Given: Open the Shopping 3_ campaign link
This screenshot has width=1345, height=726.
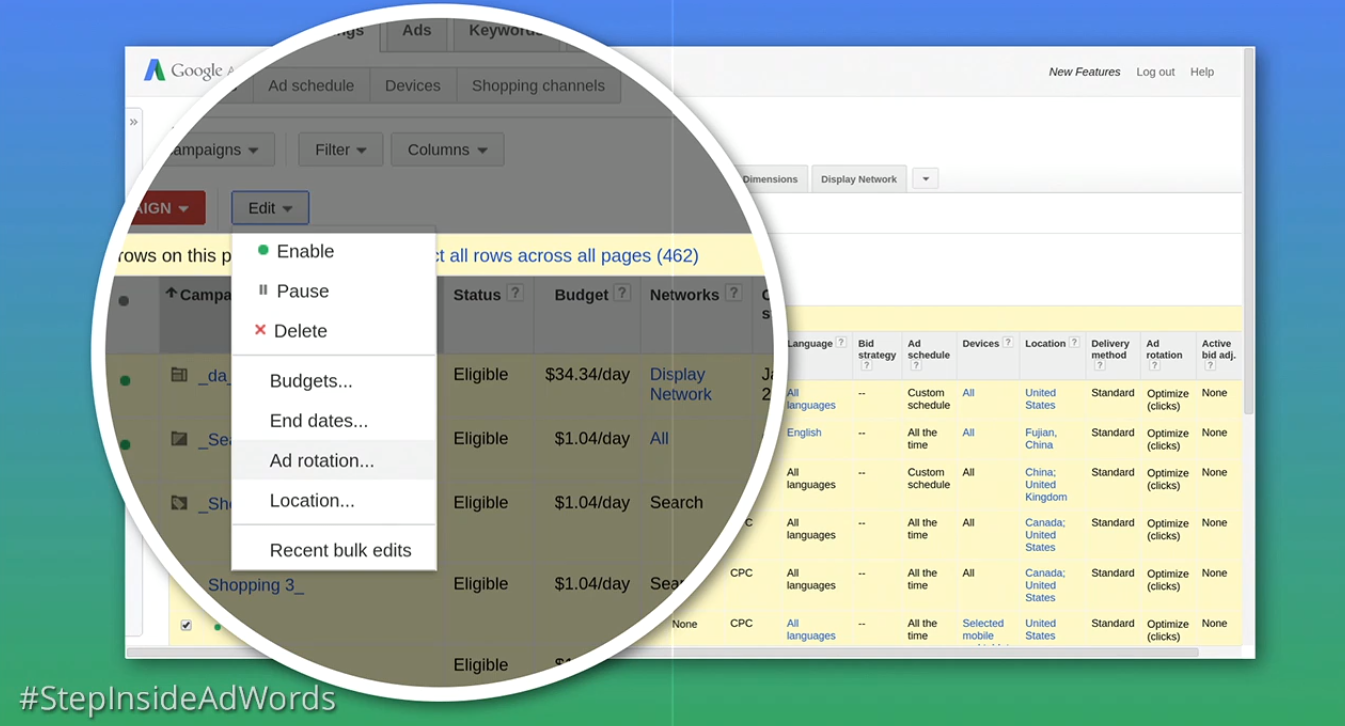Looking at the screenshot, I should (x=255, y=585).
